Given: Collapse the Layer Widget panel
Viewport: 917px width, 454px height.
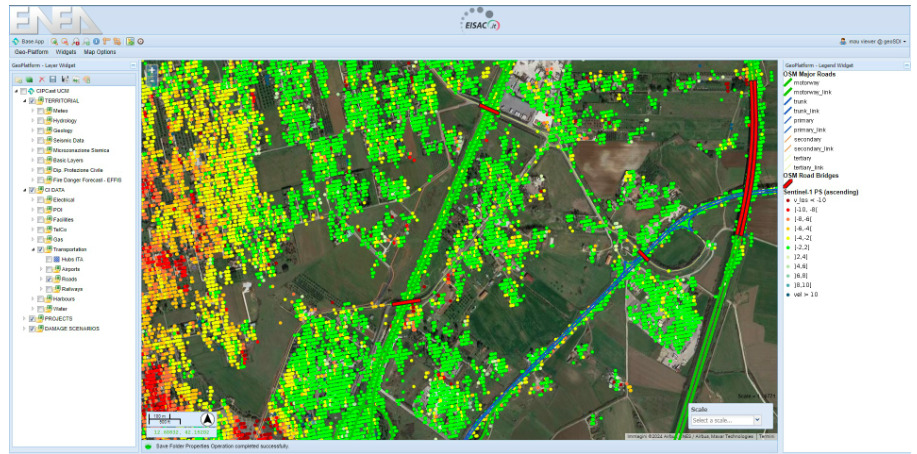Looking at the screenshot, I should point(133,65).
